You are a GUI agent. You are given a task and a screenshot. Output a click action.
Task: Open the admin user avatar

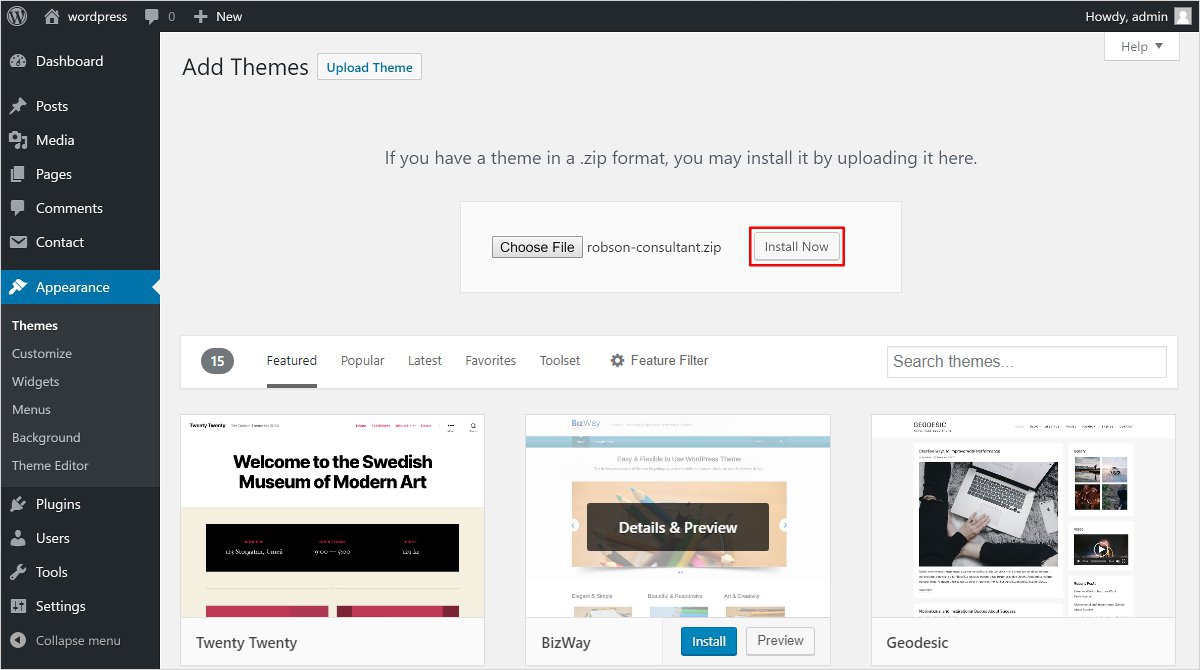[x=1183, y=16]
